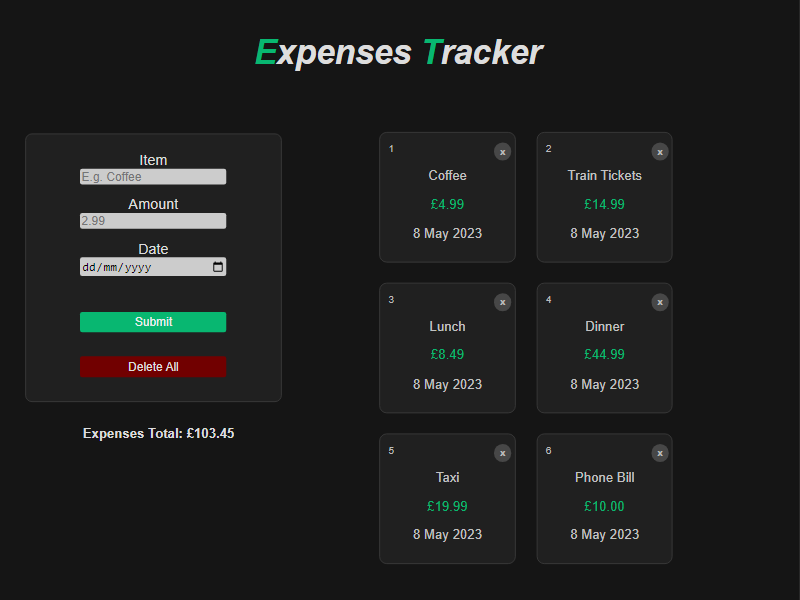Remove the Phone Bill expense
The image size is (800, 600).
click(x=660, y=453)
